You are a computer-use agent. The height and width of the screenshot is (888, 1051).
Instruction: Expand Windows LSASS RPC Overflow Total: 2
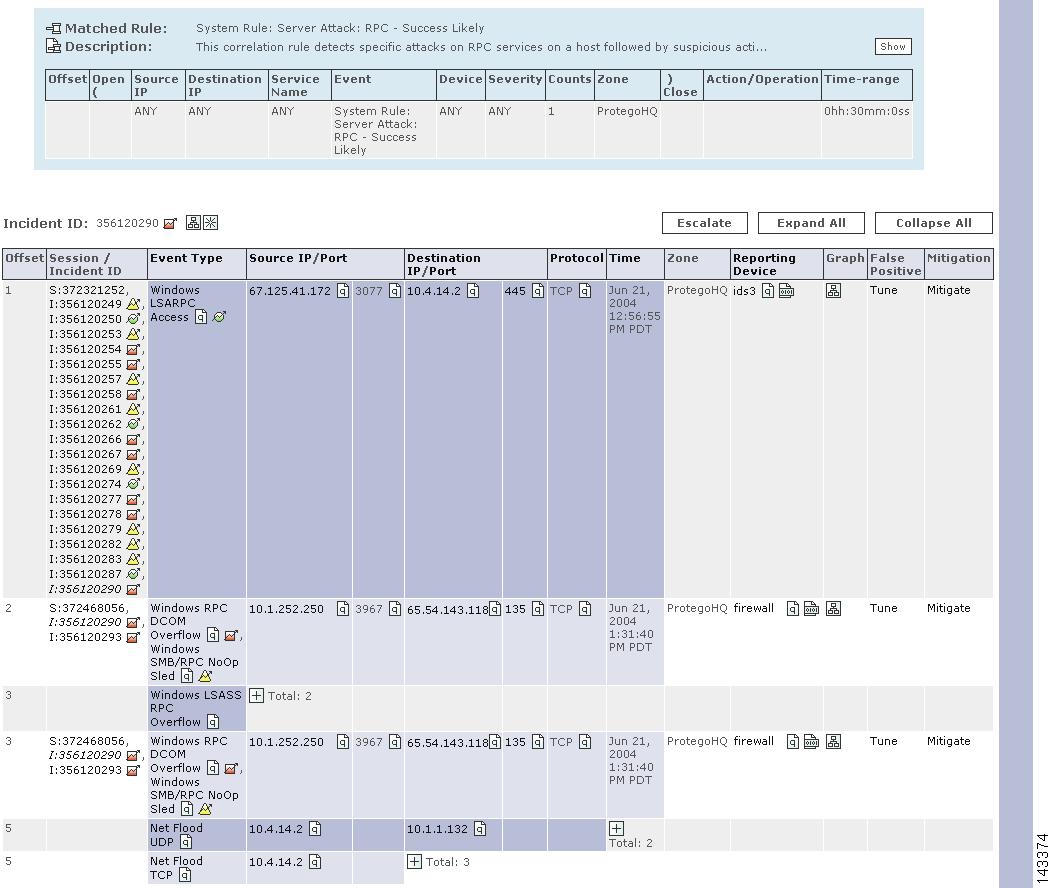point(257,696)
